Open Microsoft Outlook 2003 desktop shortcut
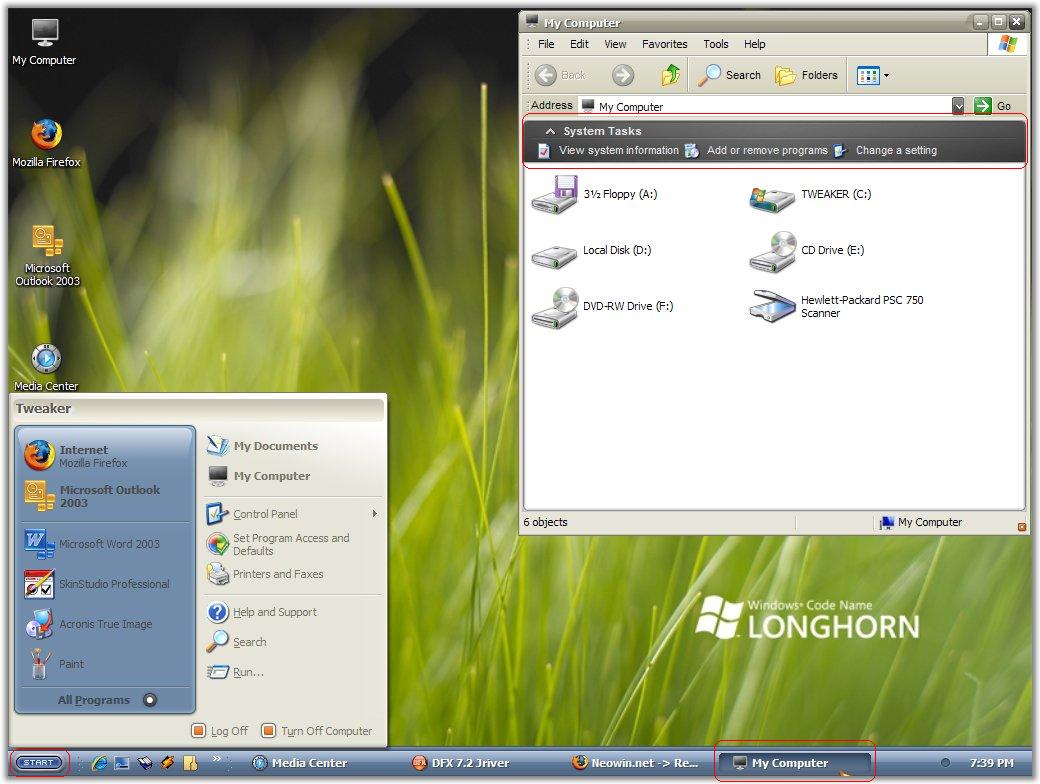The image size is (1040, 784). click(46, 241)
